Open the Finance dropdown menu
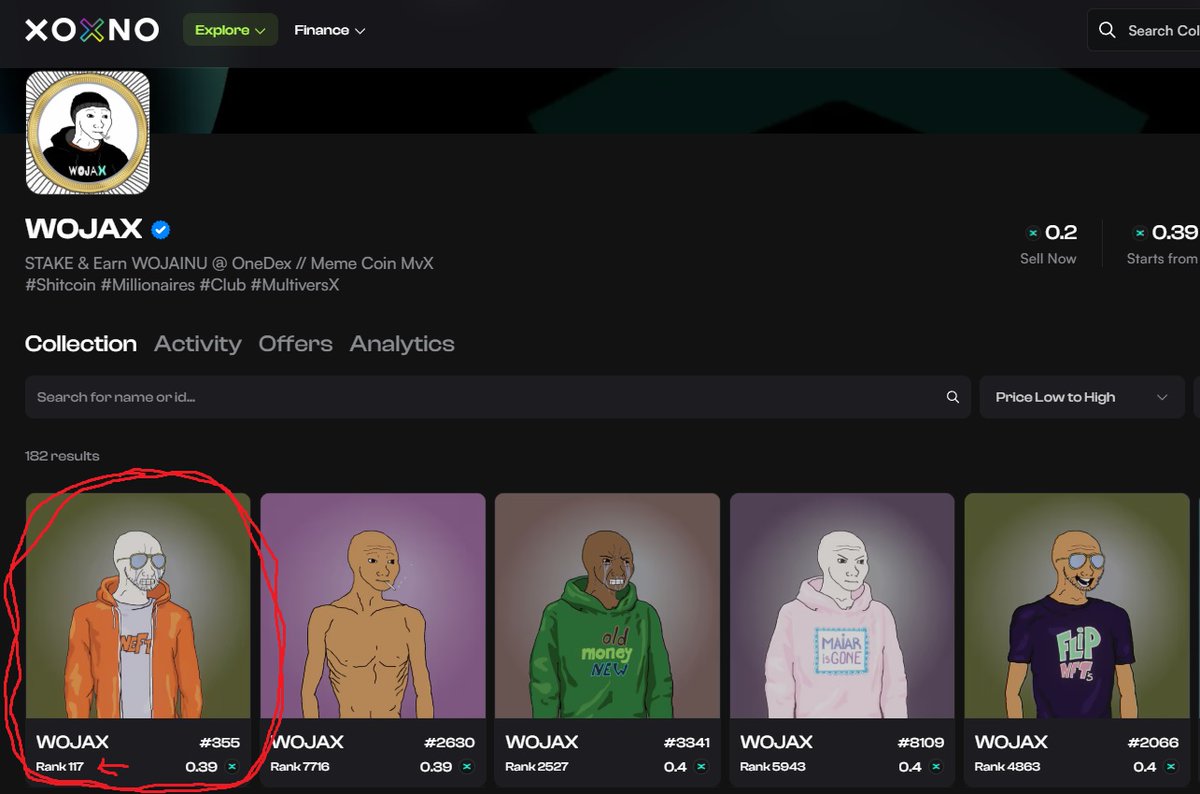This screenshot has height=794, width=1200. point(330,30)
